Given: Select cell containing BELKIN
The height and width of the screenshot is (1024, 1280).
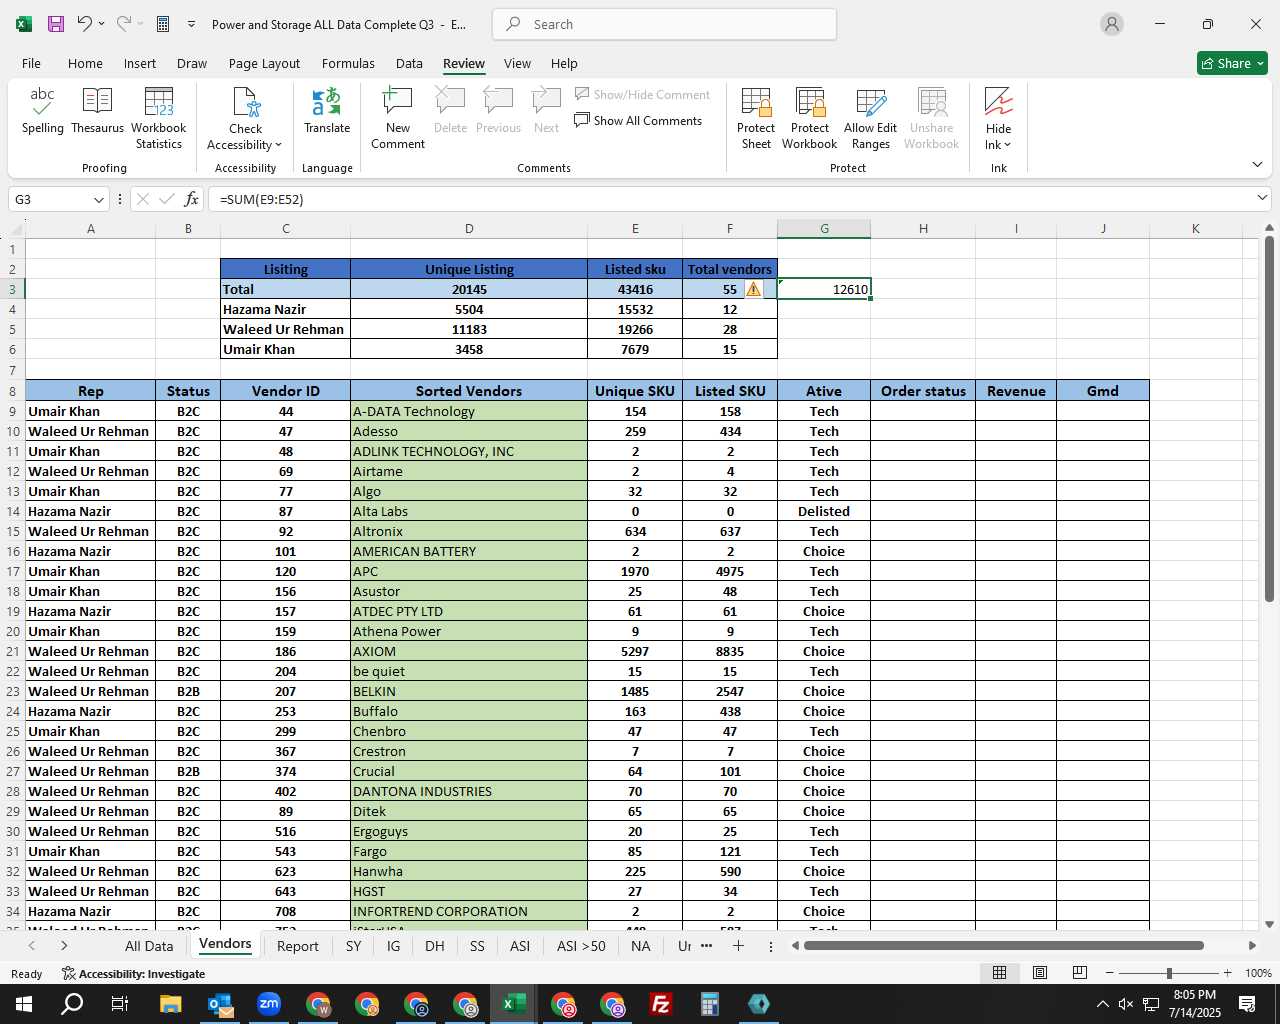Looking at the screenshot, I should (469, 691).
